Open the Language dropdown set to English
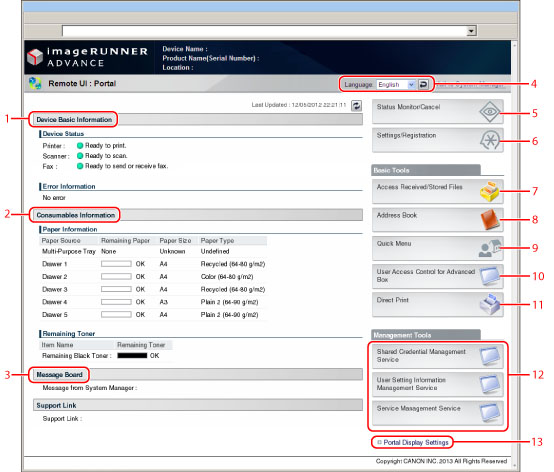Image resolution: width=554 pixels, height=472 pixels. (x=396, y=84)
